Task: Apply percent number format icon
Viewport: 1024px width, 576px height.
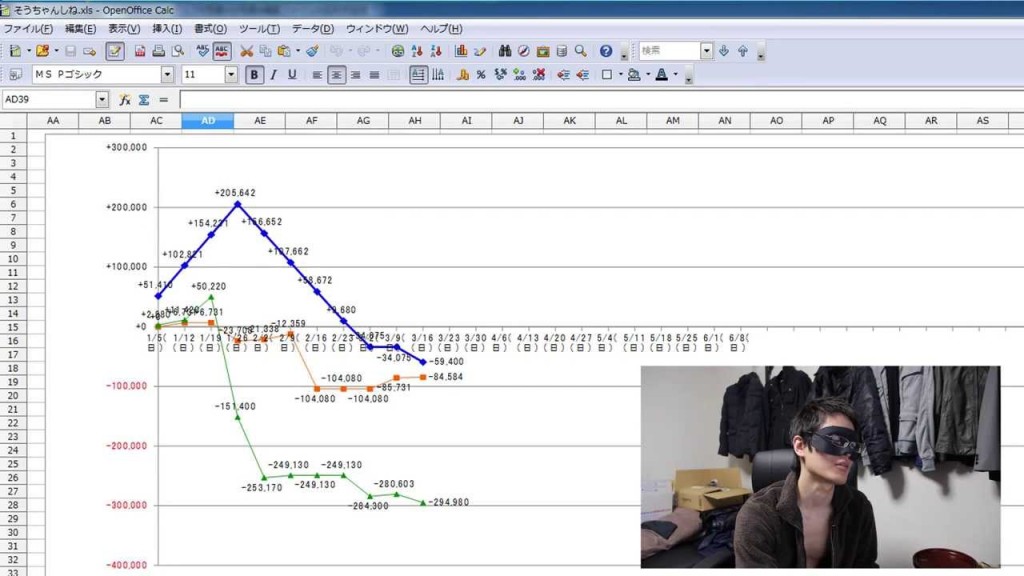Action: [x=481, y=75]
